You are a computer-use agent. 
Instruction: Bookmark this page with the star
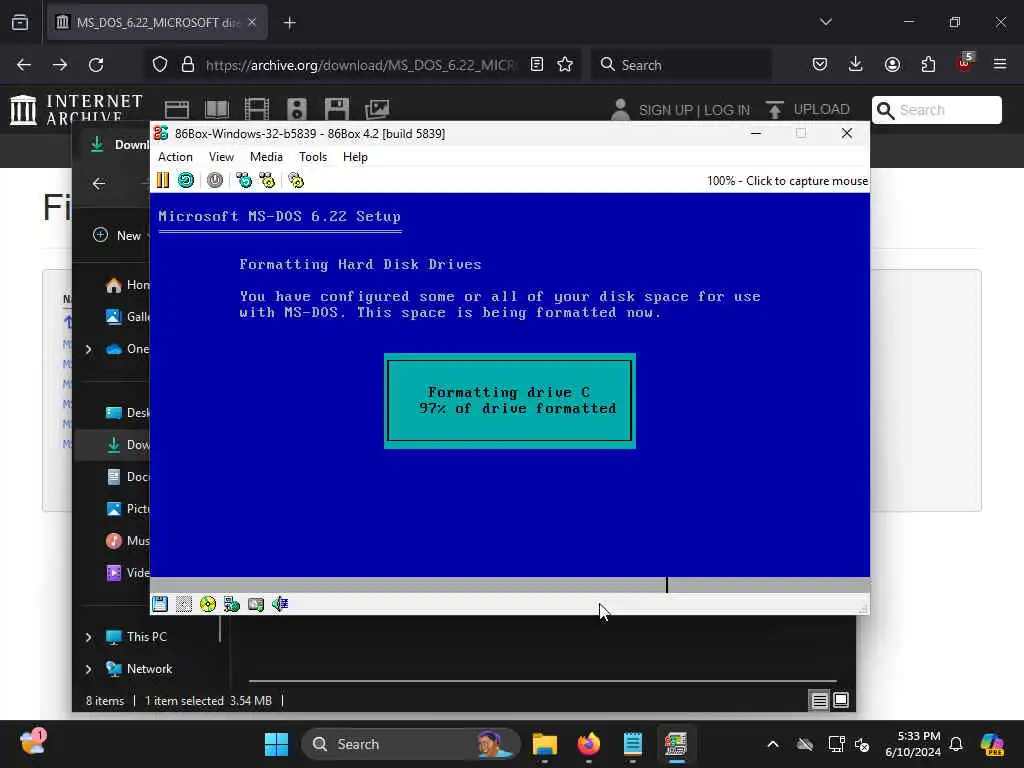565,65
